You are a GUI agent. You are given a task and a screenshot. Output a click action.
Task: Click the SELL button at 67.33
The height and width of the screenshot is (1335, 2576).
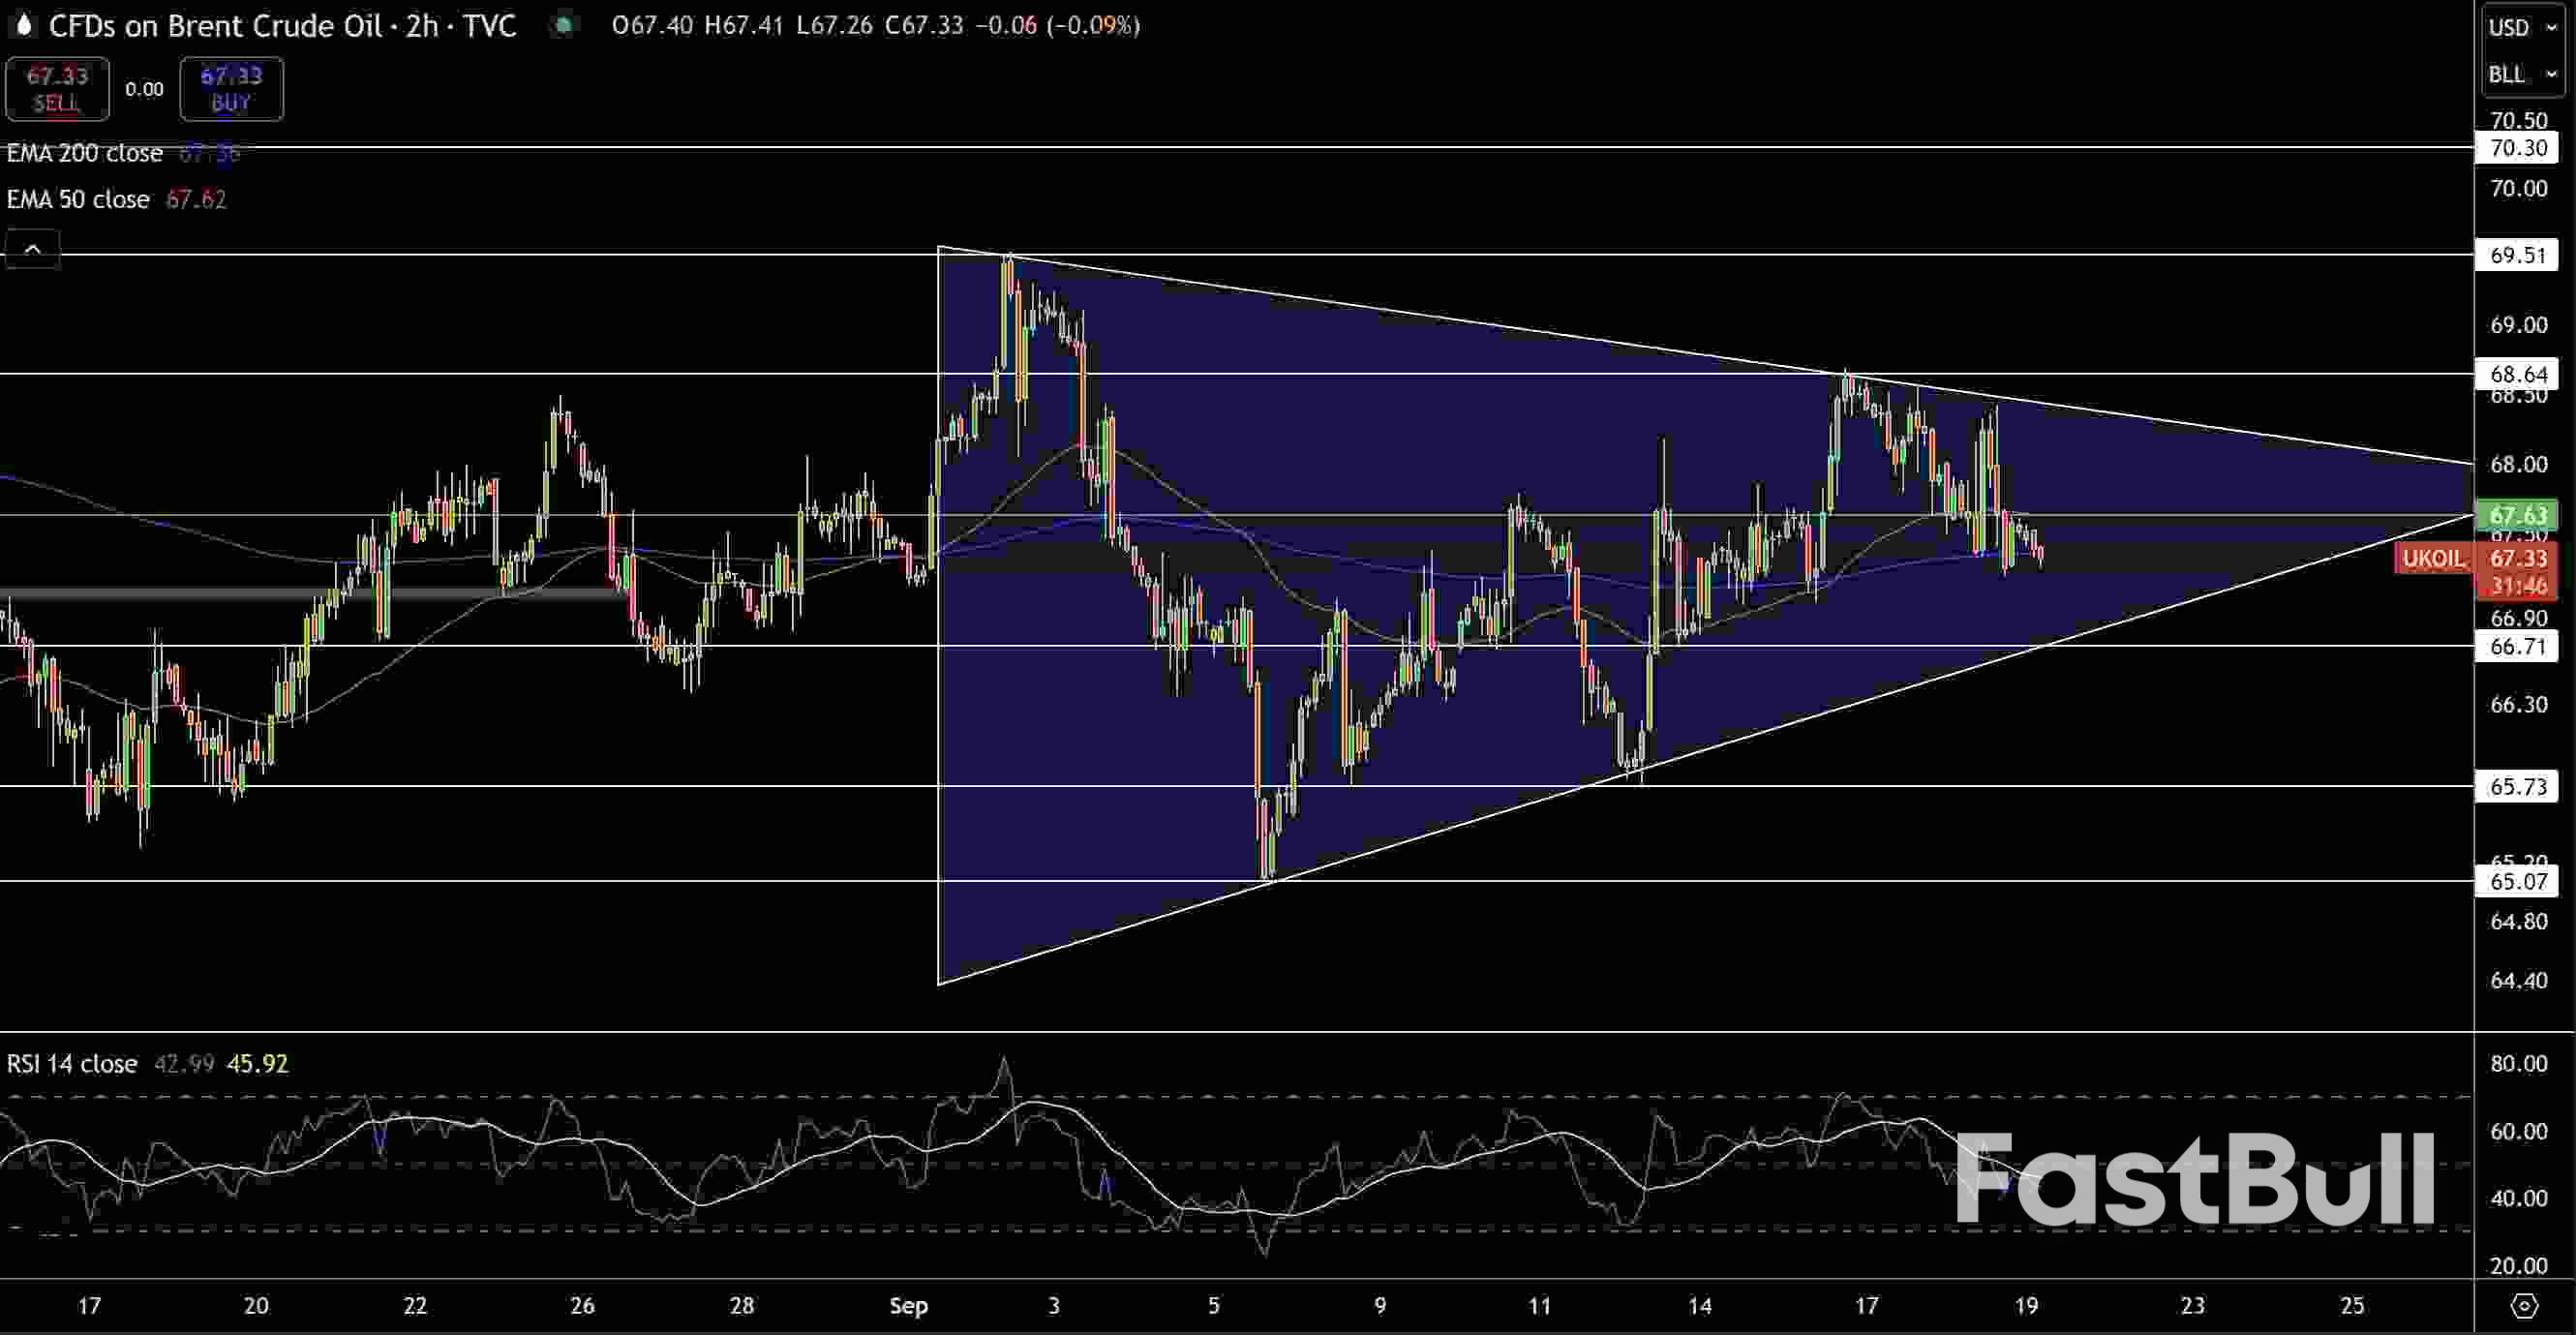57,88
